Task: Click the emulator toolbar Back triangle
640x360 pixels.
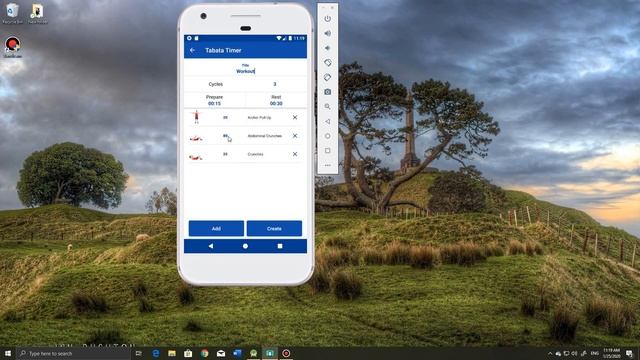Action: pyautogui.click(x=327, y=121)
